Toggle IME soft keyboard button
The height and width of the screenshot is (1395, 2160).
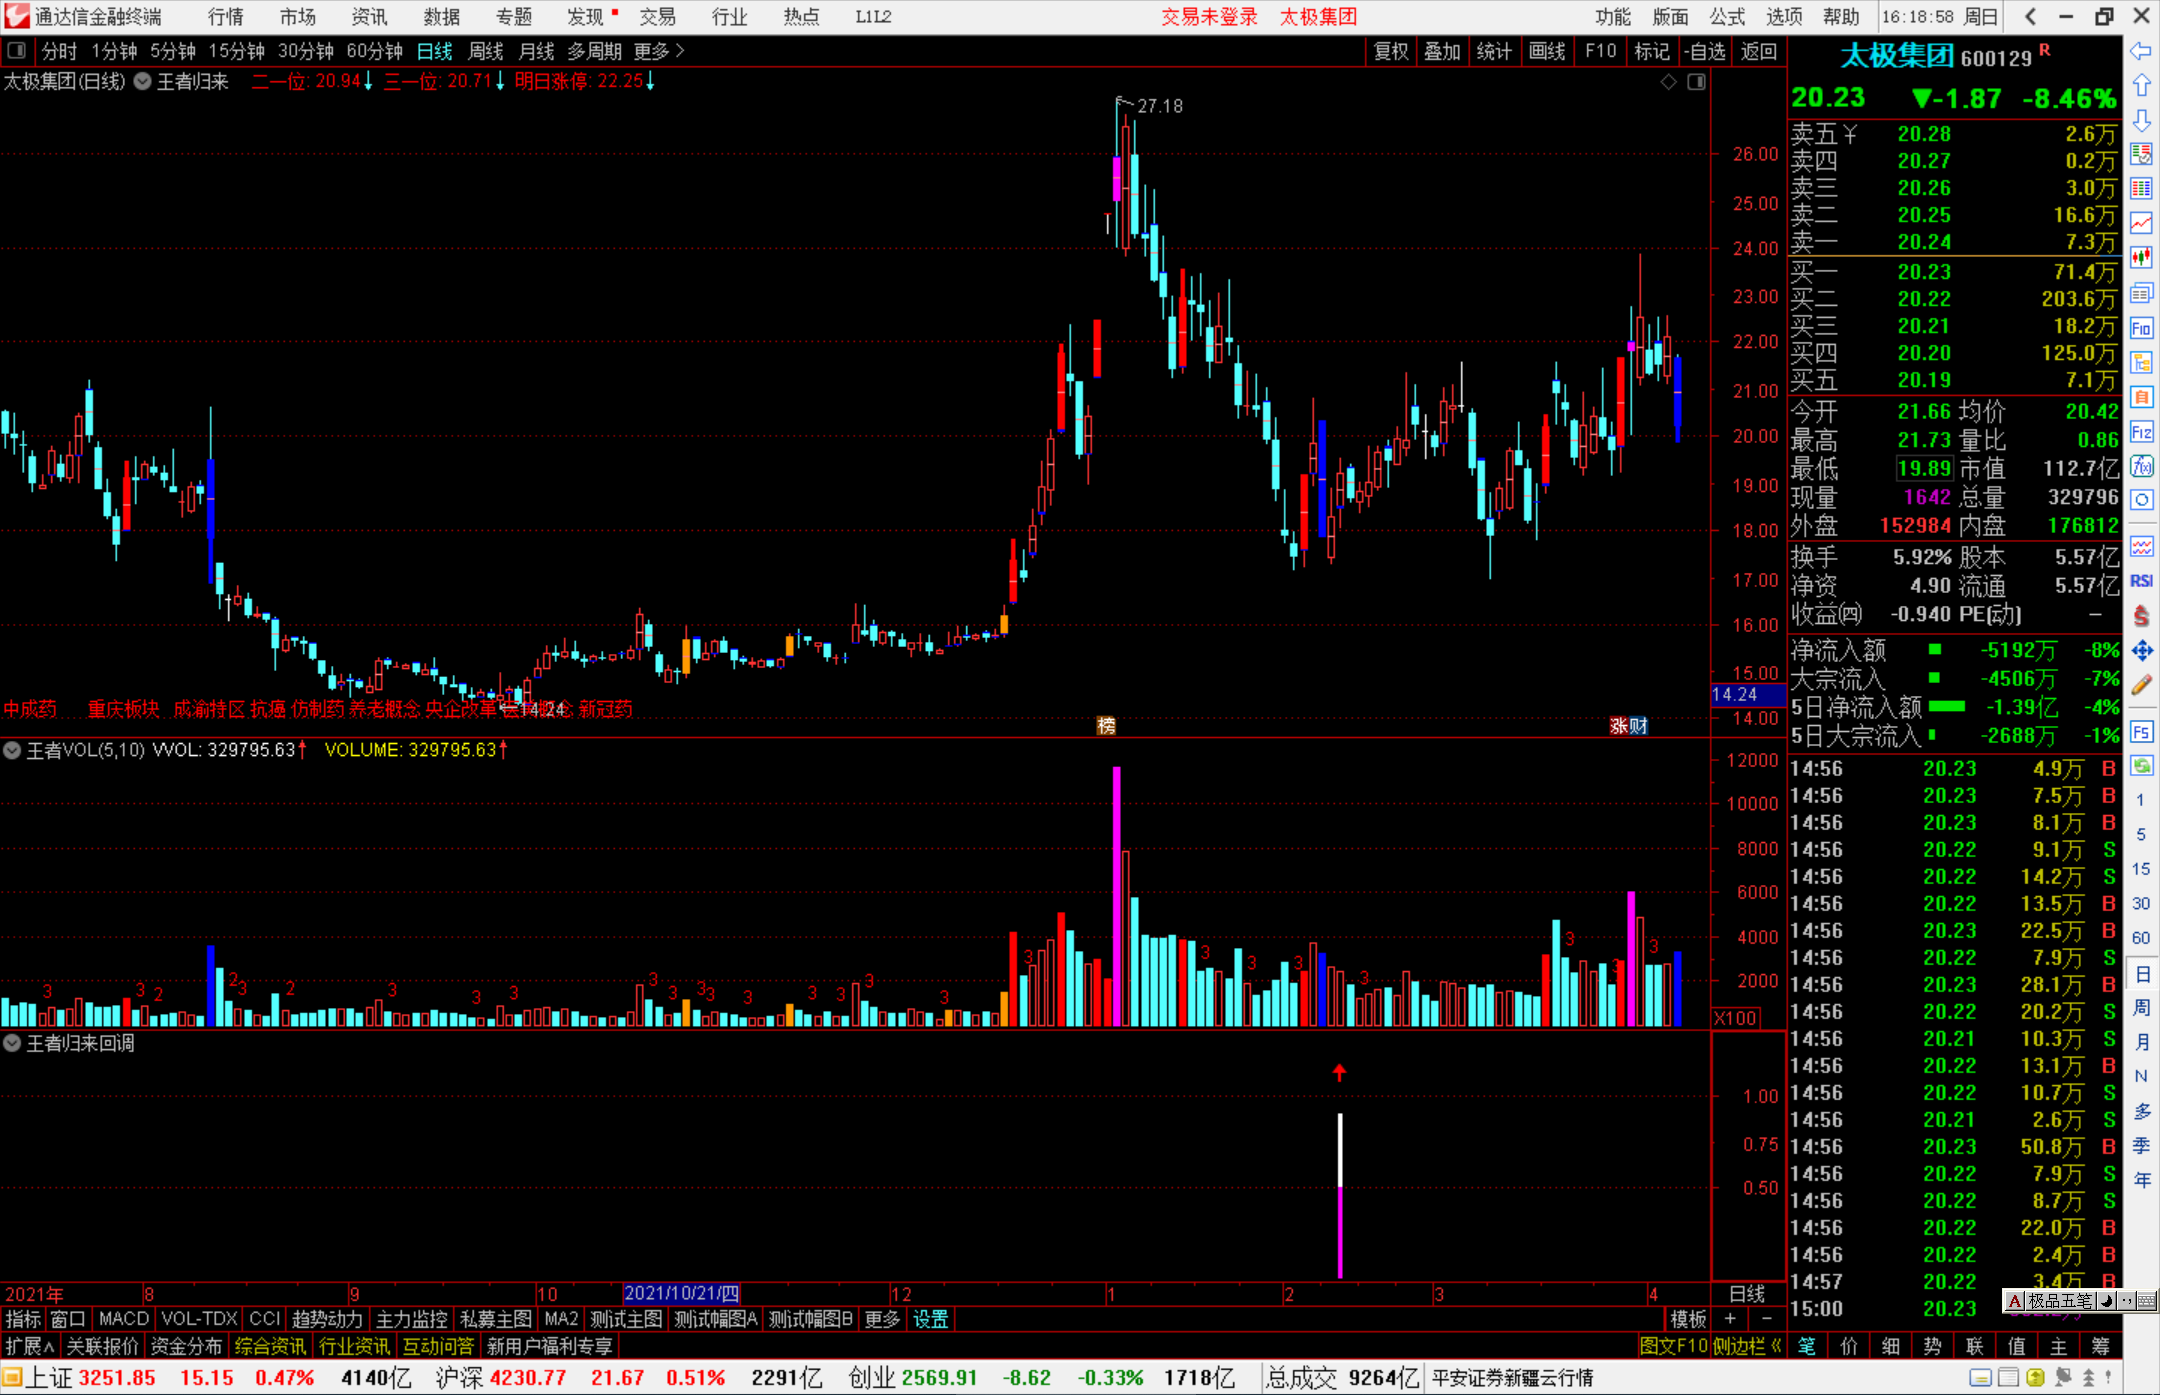[2145, 1301]
